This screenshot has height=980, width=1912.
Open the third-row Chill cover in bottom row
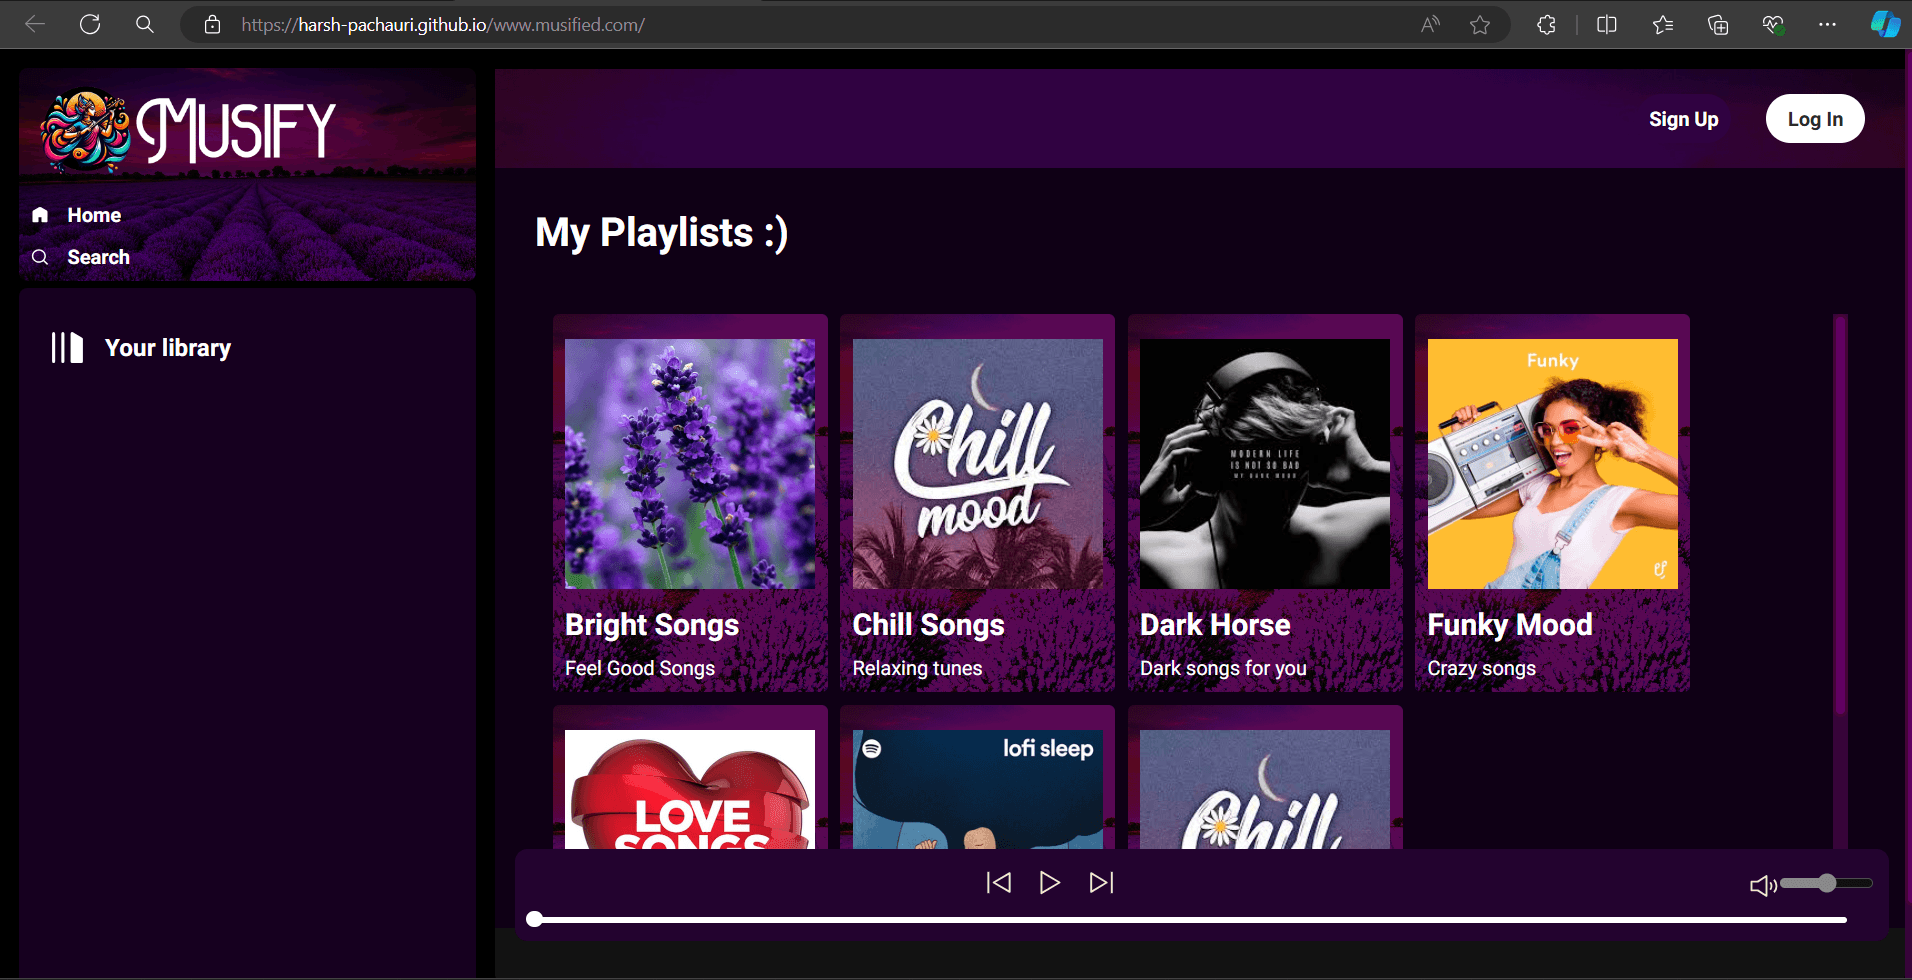point(1265,789)
